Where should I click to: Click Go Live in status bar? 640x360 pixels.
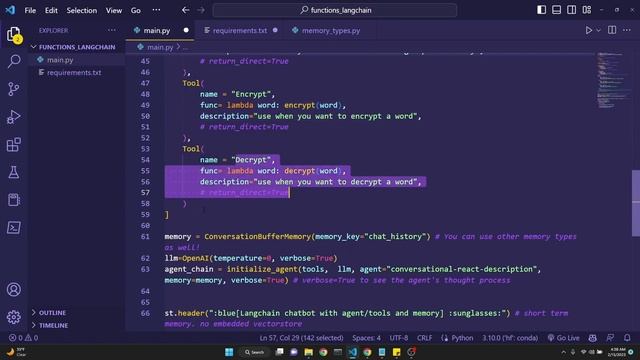(x=563, y=338)
